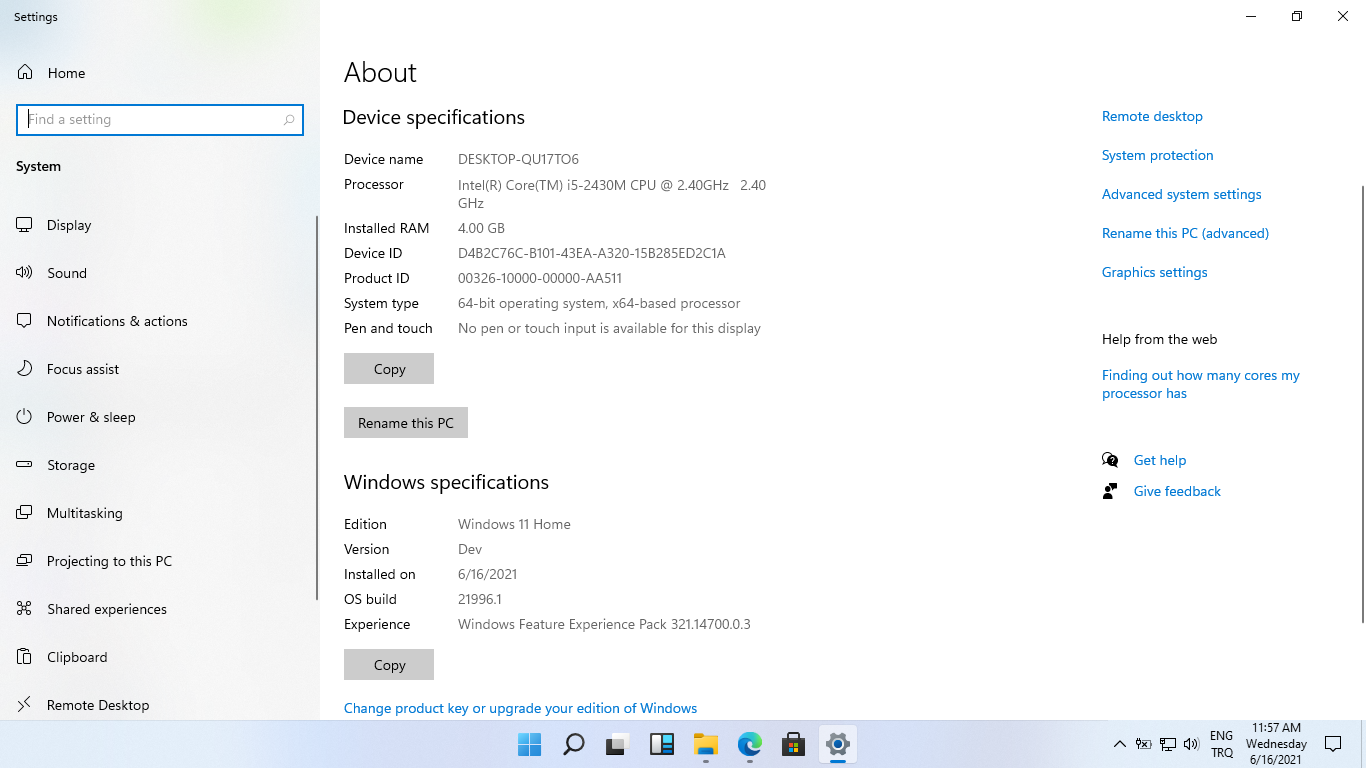The width and height of the screenshot is (1366, 768).
Task: Click the System type value 64-bit operating system
Action: coord(599,303)
